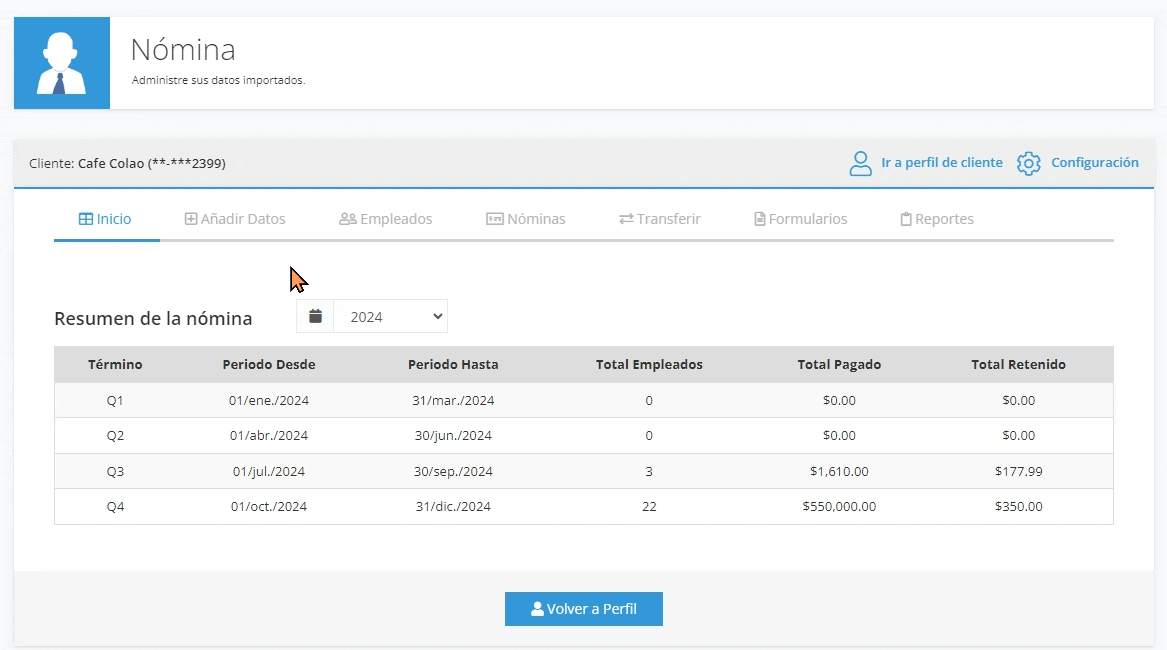
Task: Go to the Empleados tab
Action: 386,219
